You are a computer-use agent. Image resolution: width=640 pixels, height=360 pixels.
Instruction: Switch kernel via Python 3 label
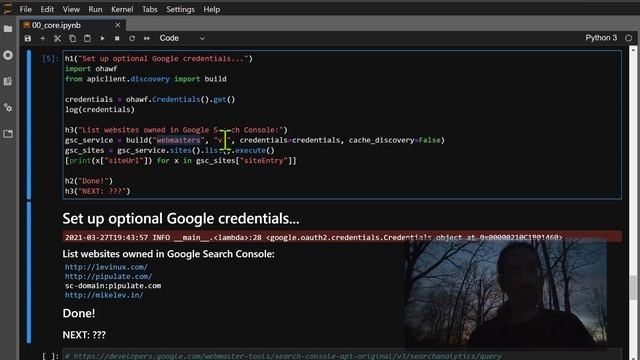(x=601, y=38)
